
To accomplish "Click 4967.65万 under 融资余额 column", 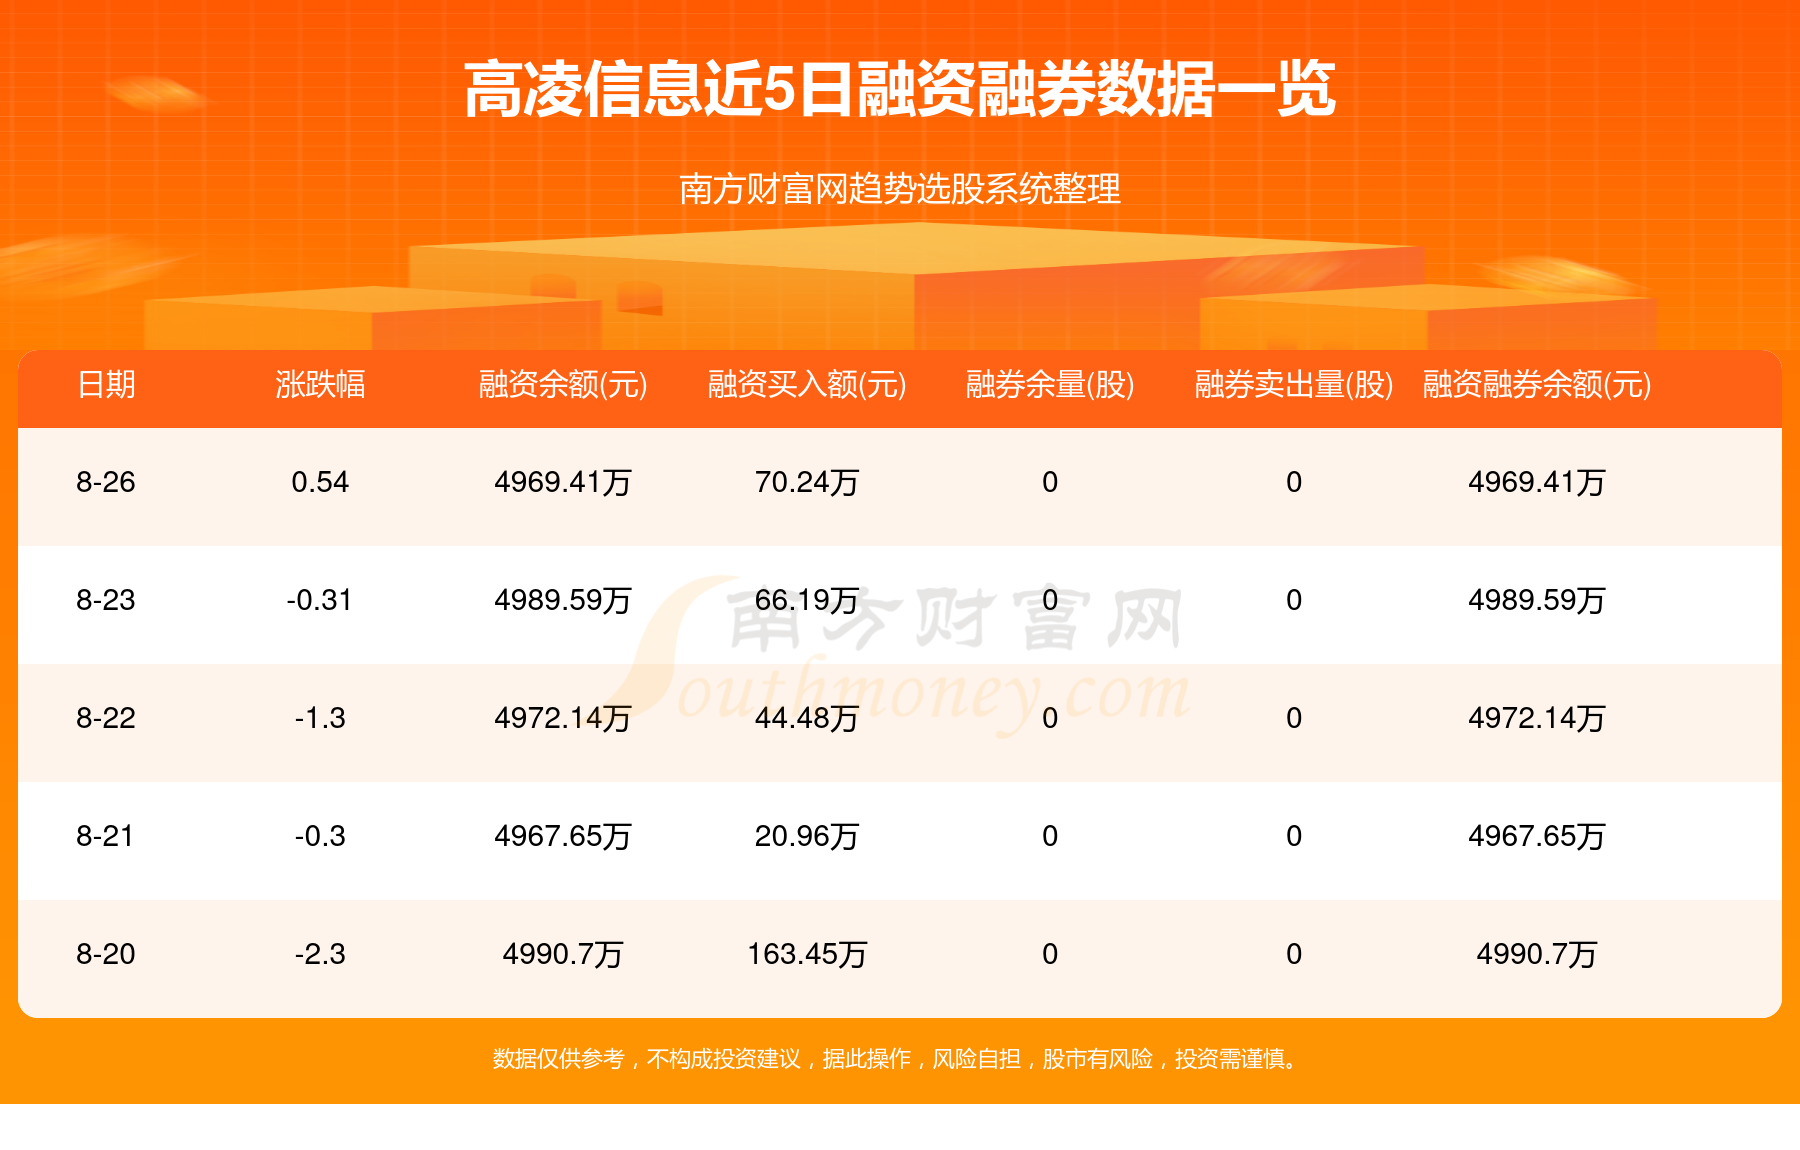I will [x=563, y=836].
